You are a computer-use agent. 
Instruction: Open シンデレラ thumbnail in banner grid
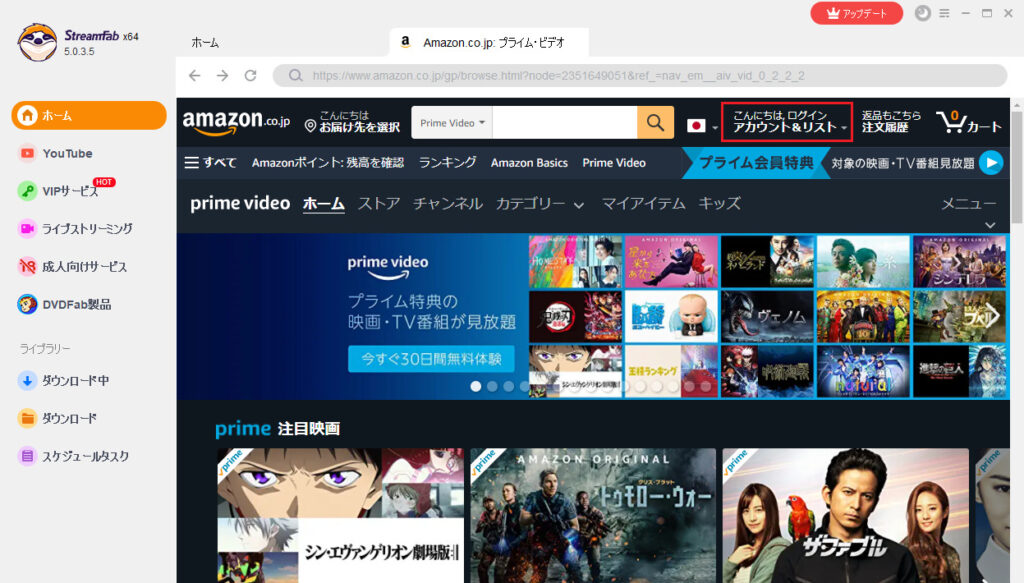959,262
